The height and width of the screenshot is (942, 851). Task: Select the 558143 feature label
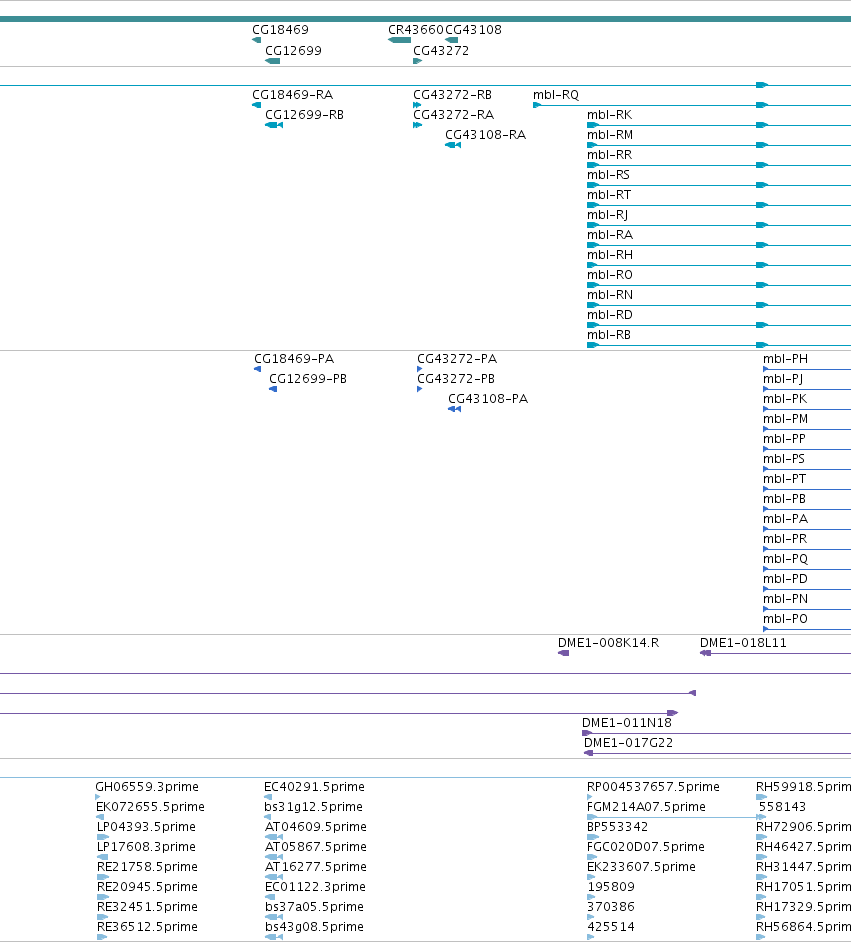click(783, 807)
